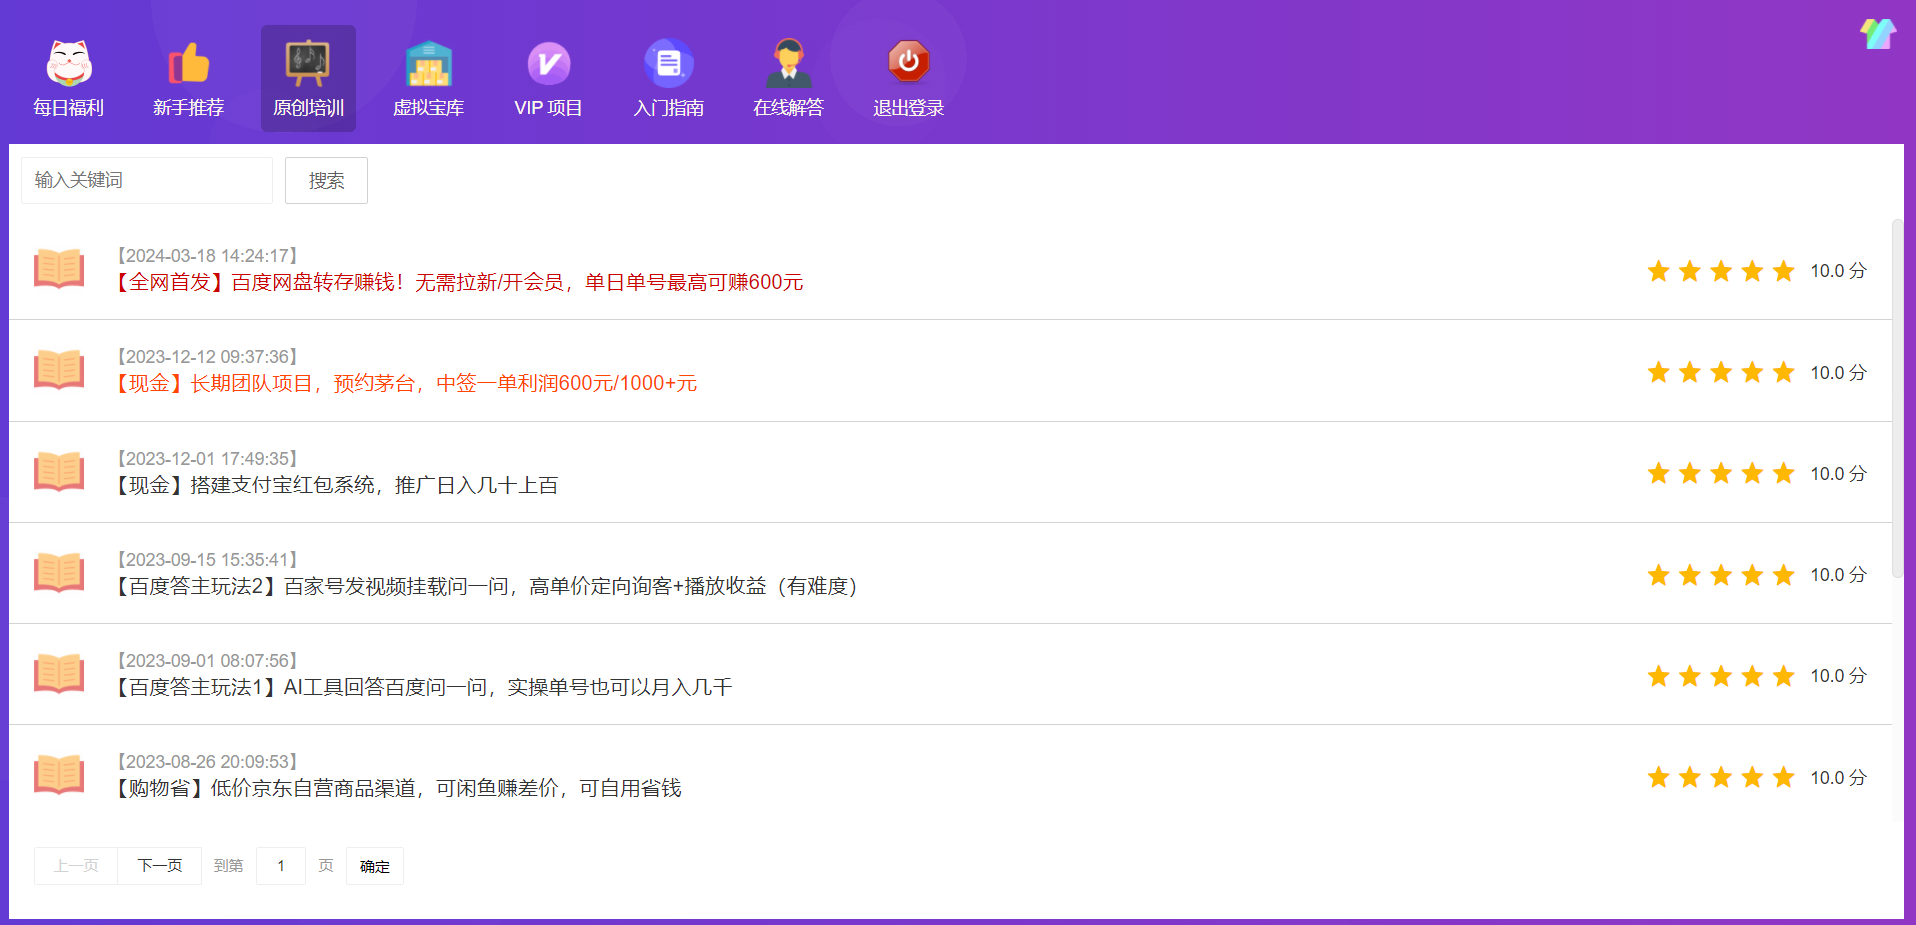Click the 确定 page jump button
The height and width of the screenshot is (925, 1916).
coord(375,866)
